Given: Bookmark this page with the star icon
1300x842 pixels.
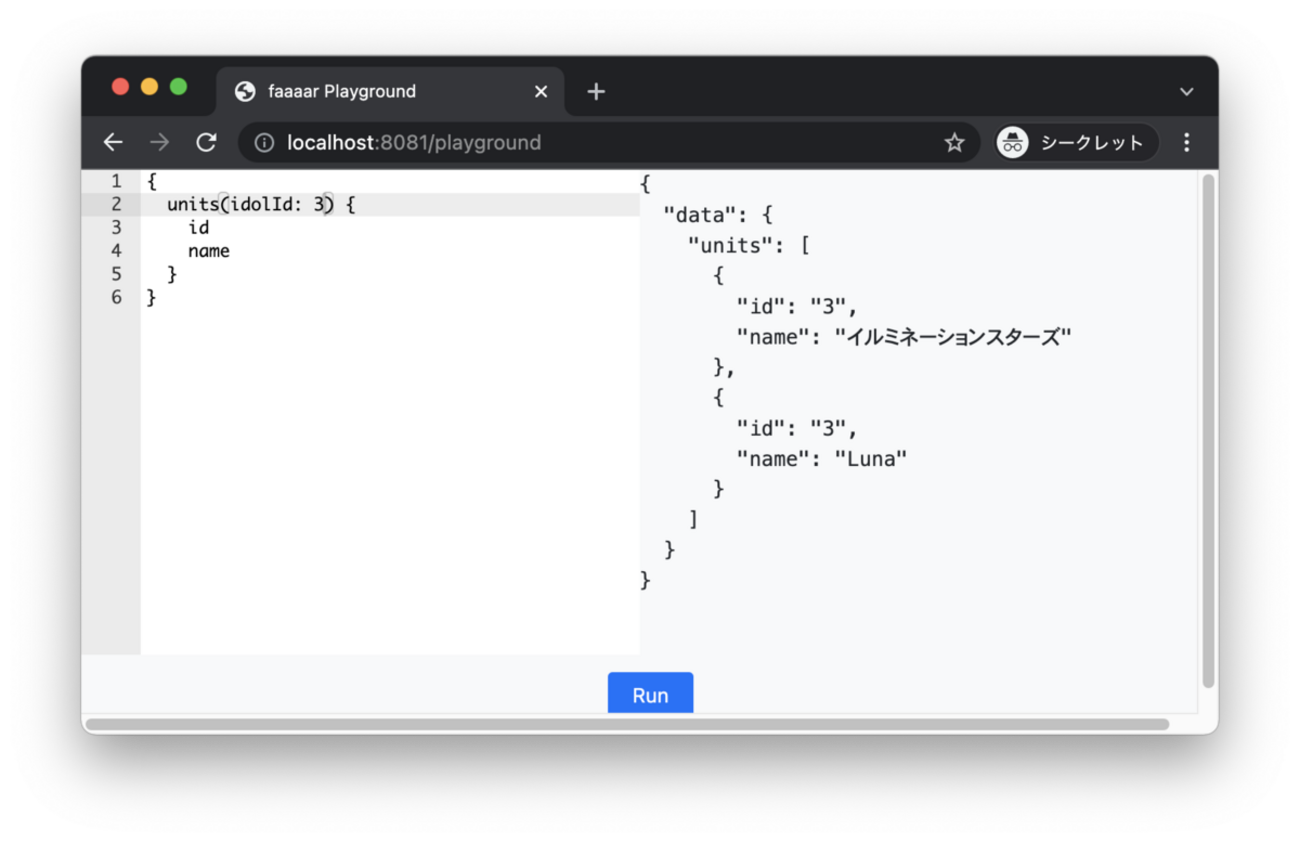Looking at the screenshot, I should coord(954,143).
